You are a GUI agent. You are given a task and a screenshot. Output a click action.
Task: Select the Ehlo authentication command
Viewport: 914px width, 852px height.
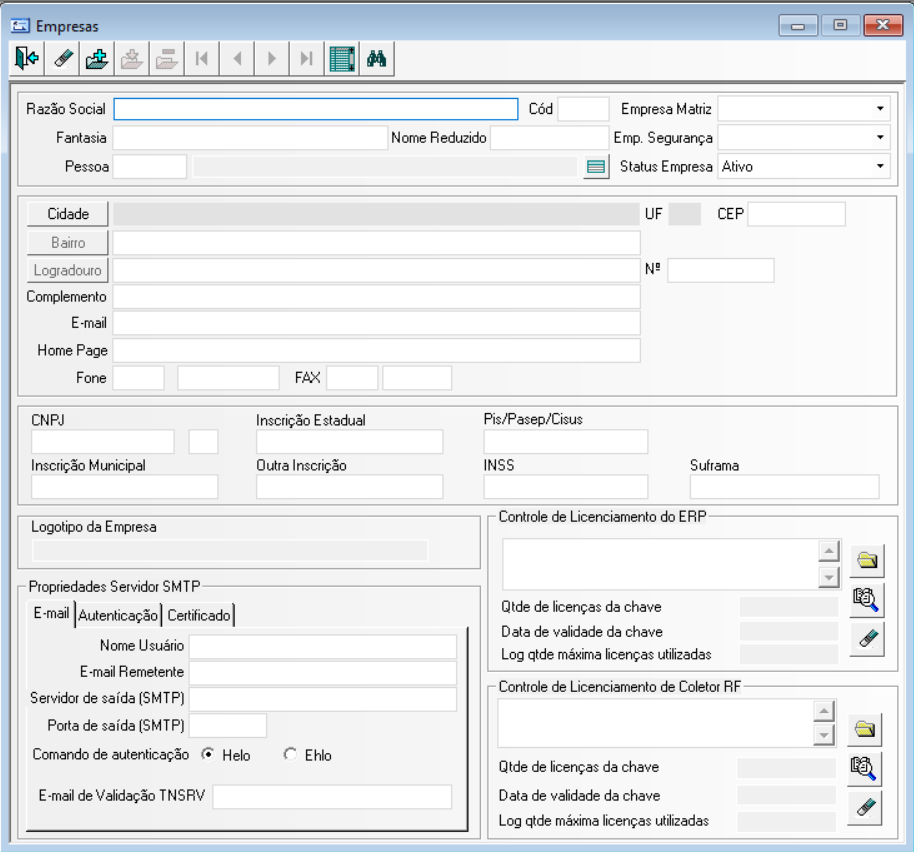point(290,755)
